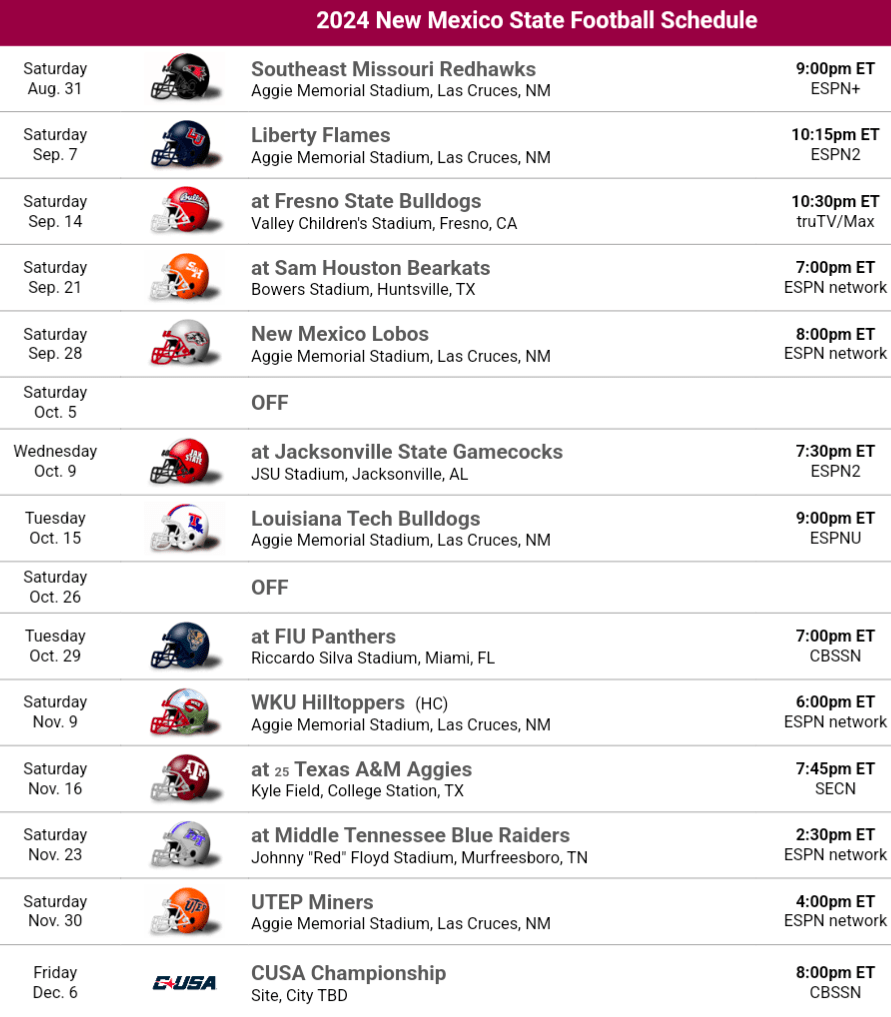Click the Southeast Missouri Redhawks helmet icon
Screen dimensions: 891x1017
[181, 78]
